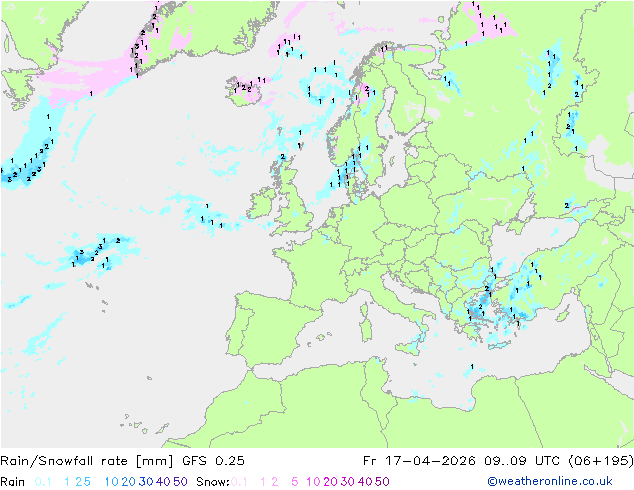
Task: Select the Snow 20 legend value
Action: click(x=330, y=482)
